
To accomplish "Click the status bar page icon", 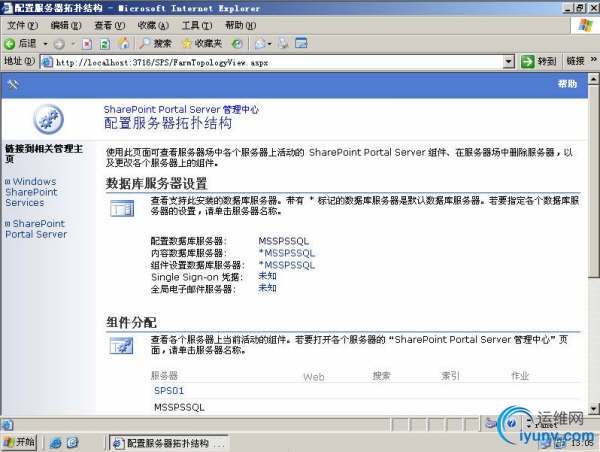I will point(7,424).
